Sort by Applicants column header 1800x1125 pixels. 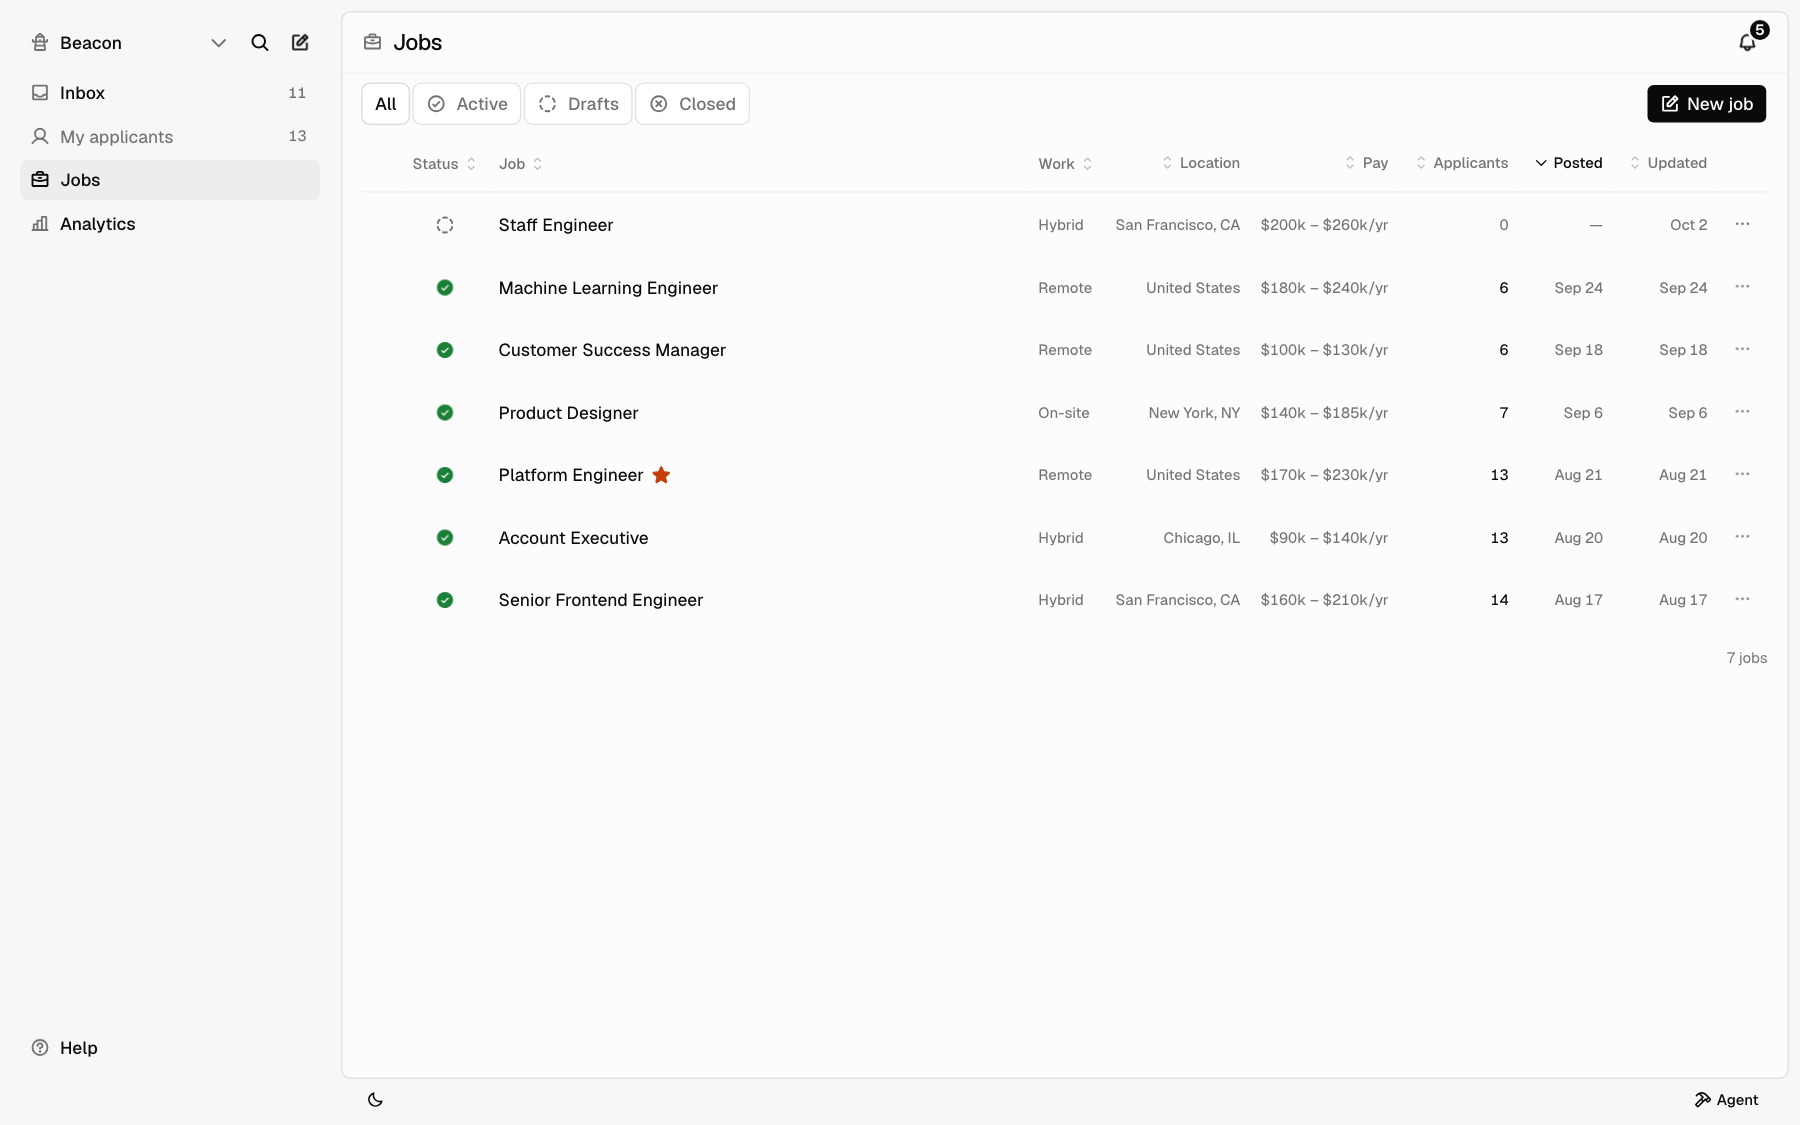pyautogui.click(x=1461, y=163)
